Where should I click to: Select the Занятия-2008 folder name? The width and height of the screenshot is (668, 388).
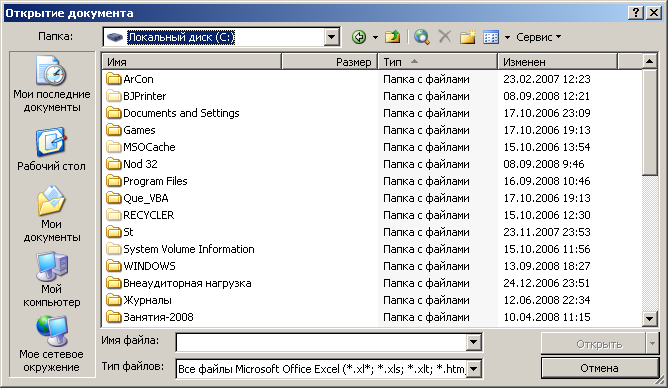(158, 317)
